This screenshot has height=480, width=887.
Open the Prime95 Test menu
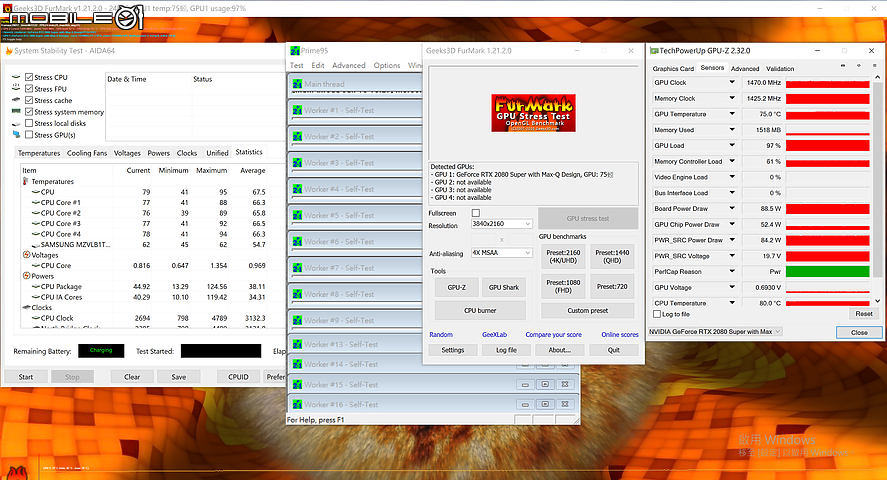[296, 66]
